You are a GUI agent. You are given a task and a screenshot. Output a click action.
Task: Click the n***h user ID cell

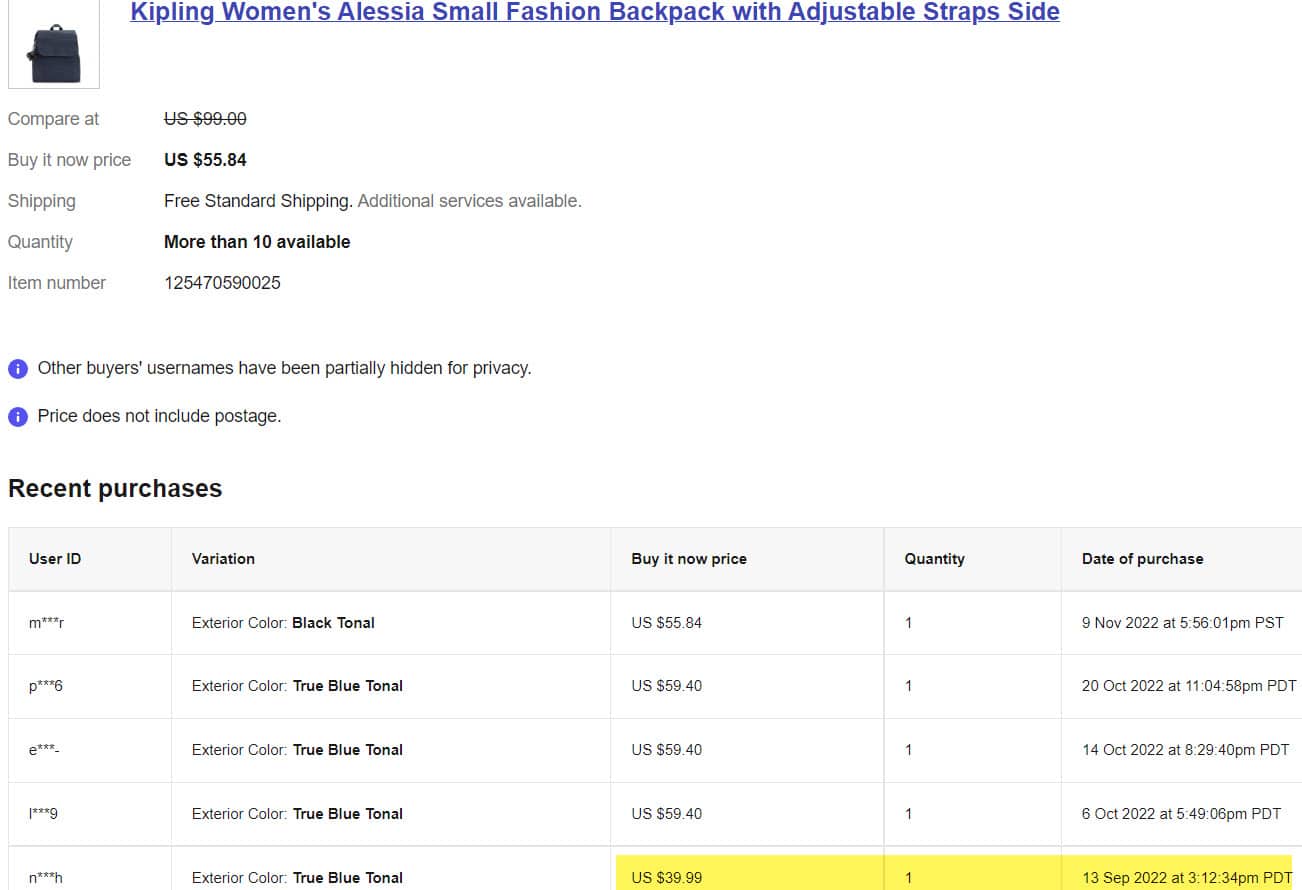(46, 878)
